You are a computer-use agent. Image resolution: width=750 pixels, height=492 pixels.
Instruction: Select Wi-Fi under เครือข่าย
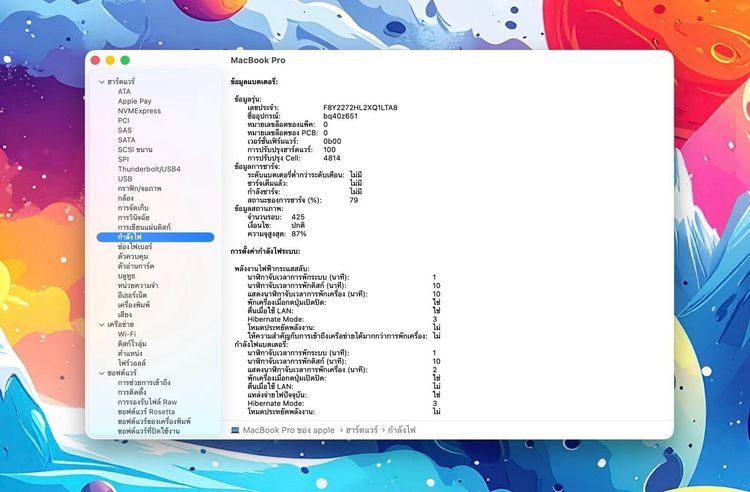pyautogui.click(x=127, y=334)
